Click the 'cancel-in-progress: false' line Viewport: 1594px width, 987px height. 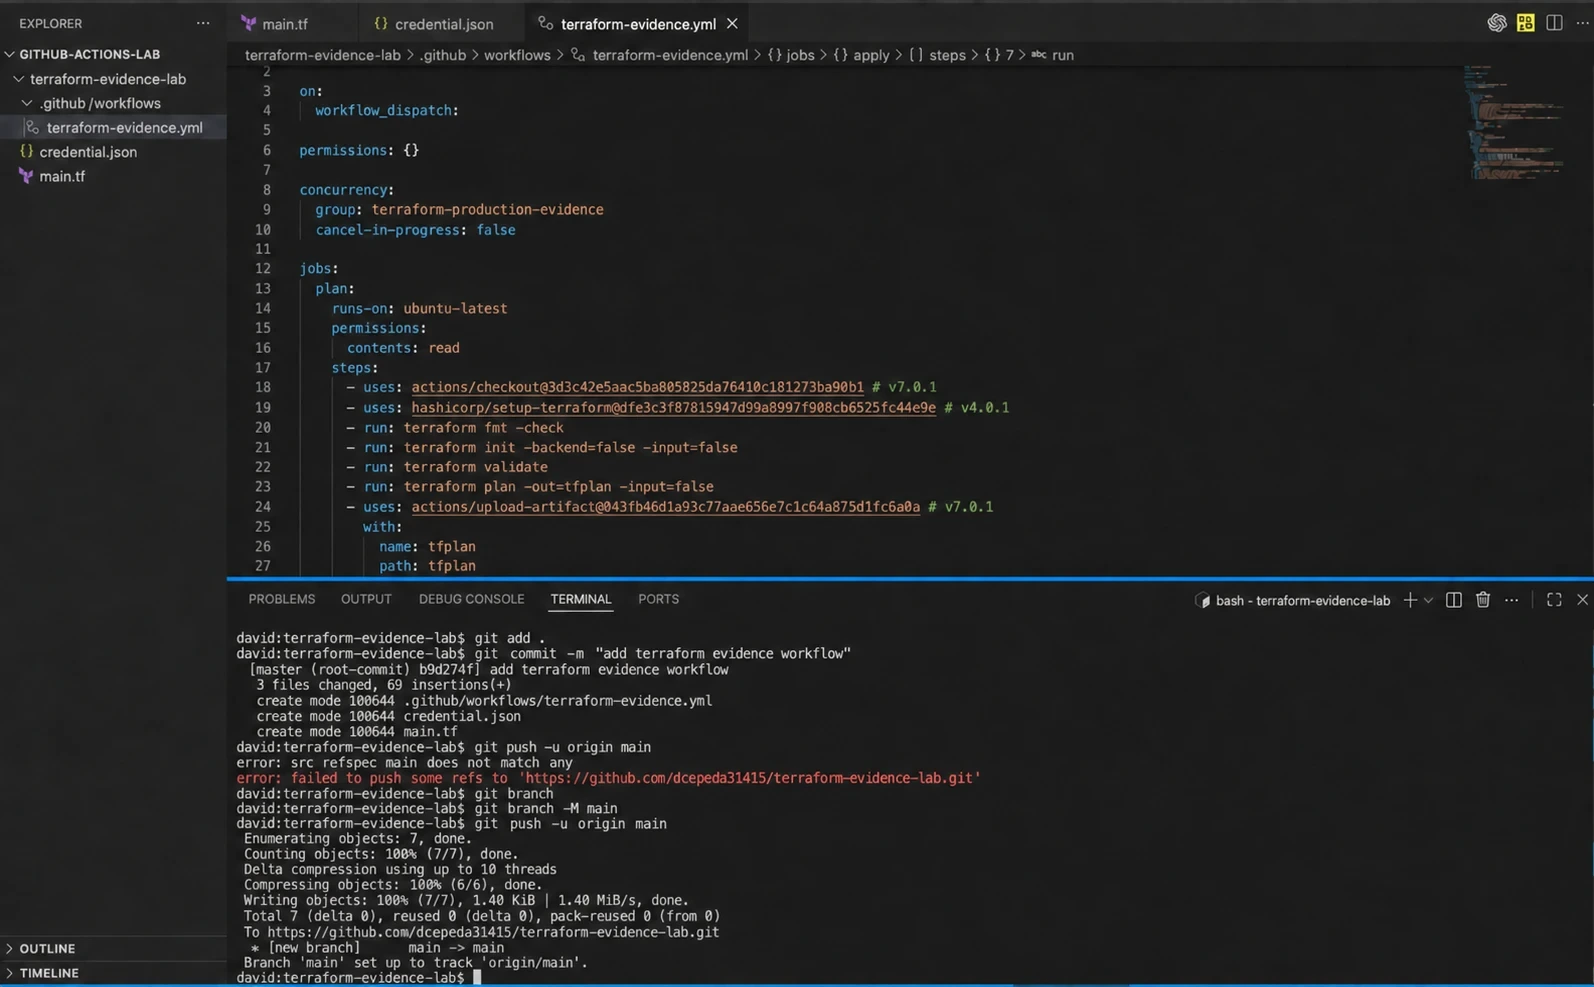click(415, 230)
